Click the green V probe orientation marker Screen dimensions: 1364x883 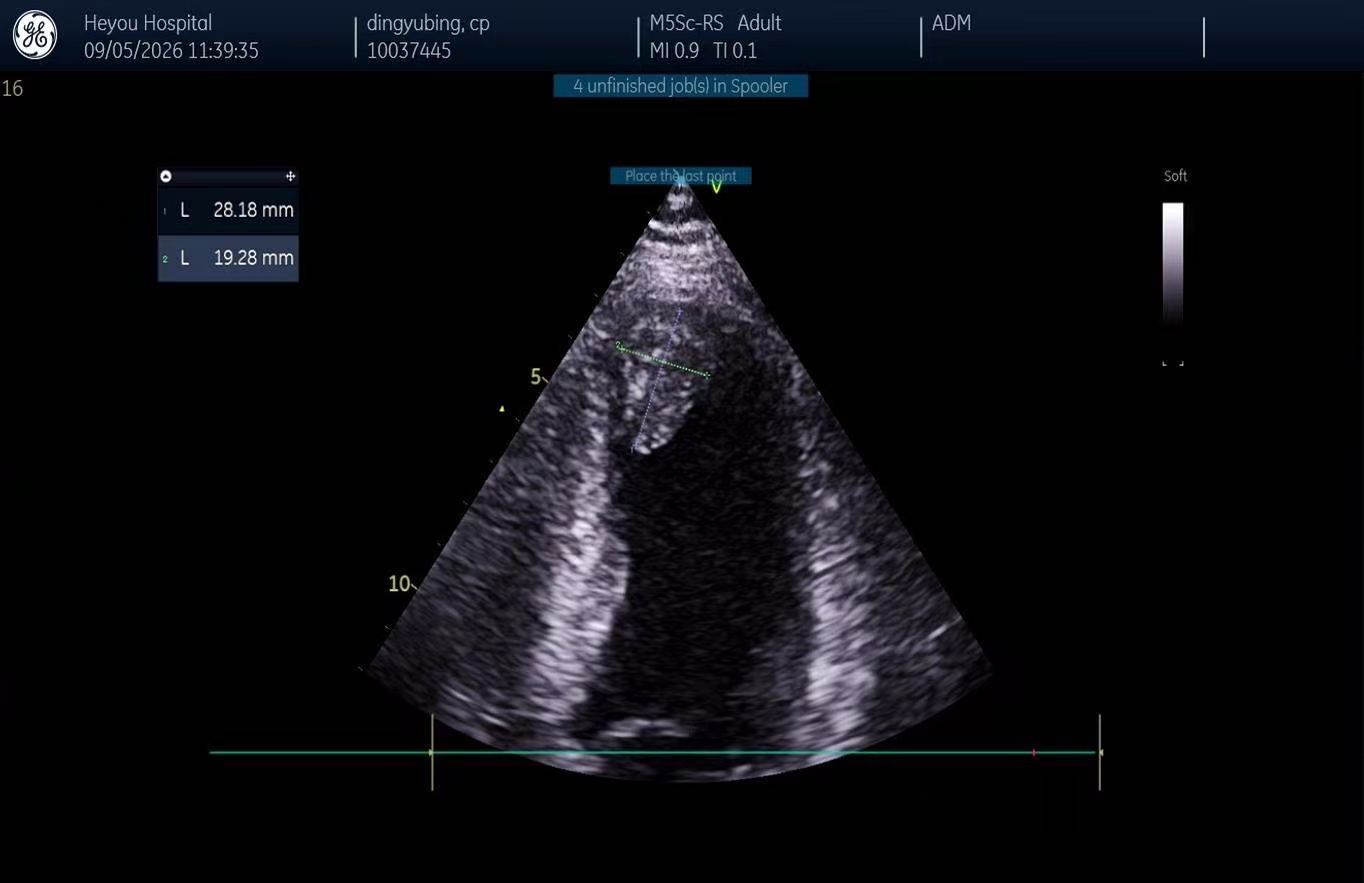(x=716, y=186)
